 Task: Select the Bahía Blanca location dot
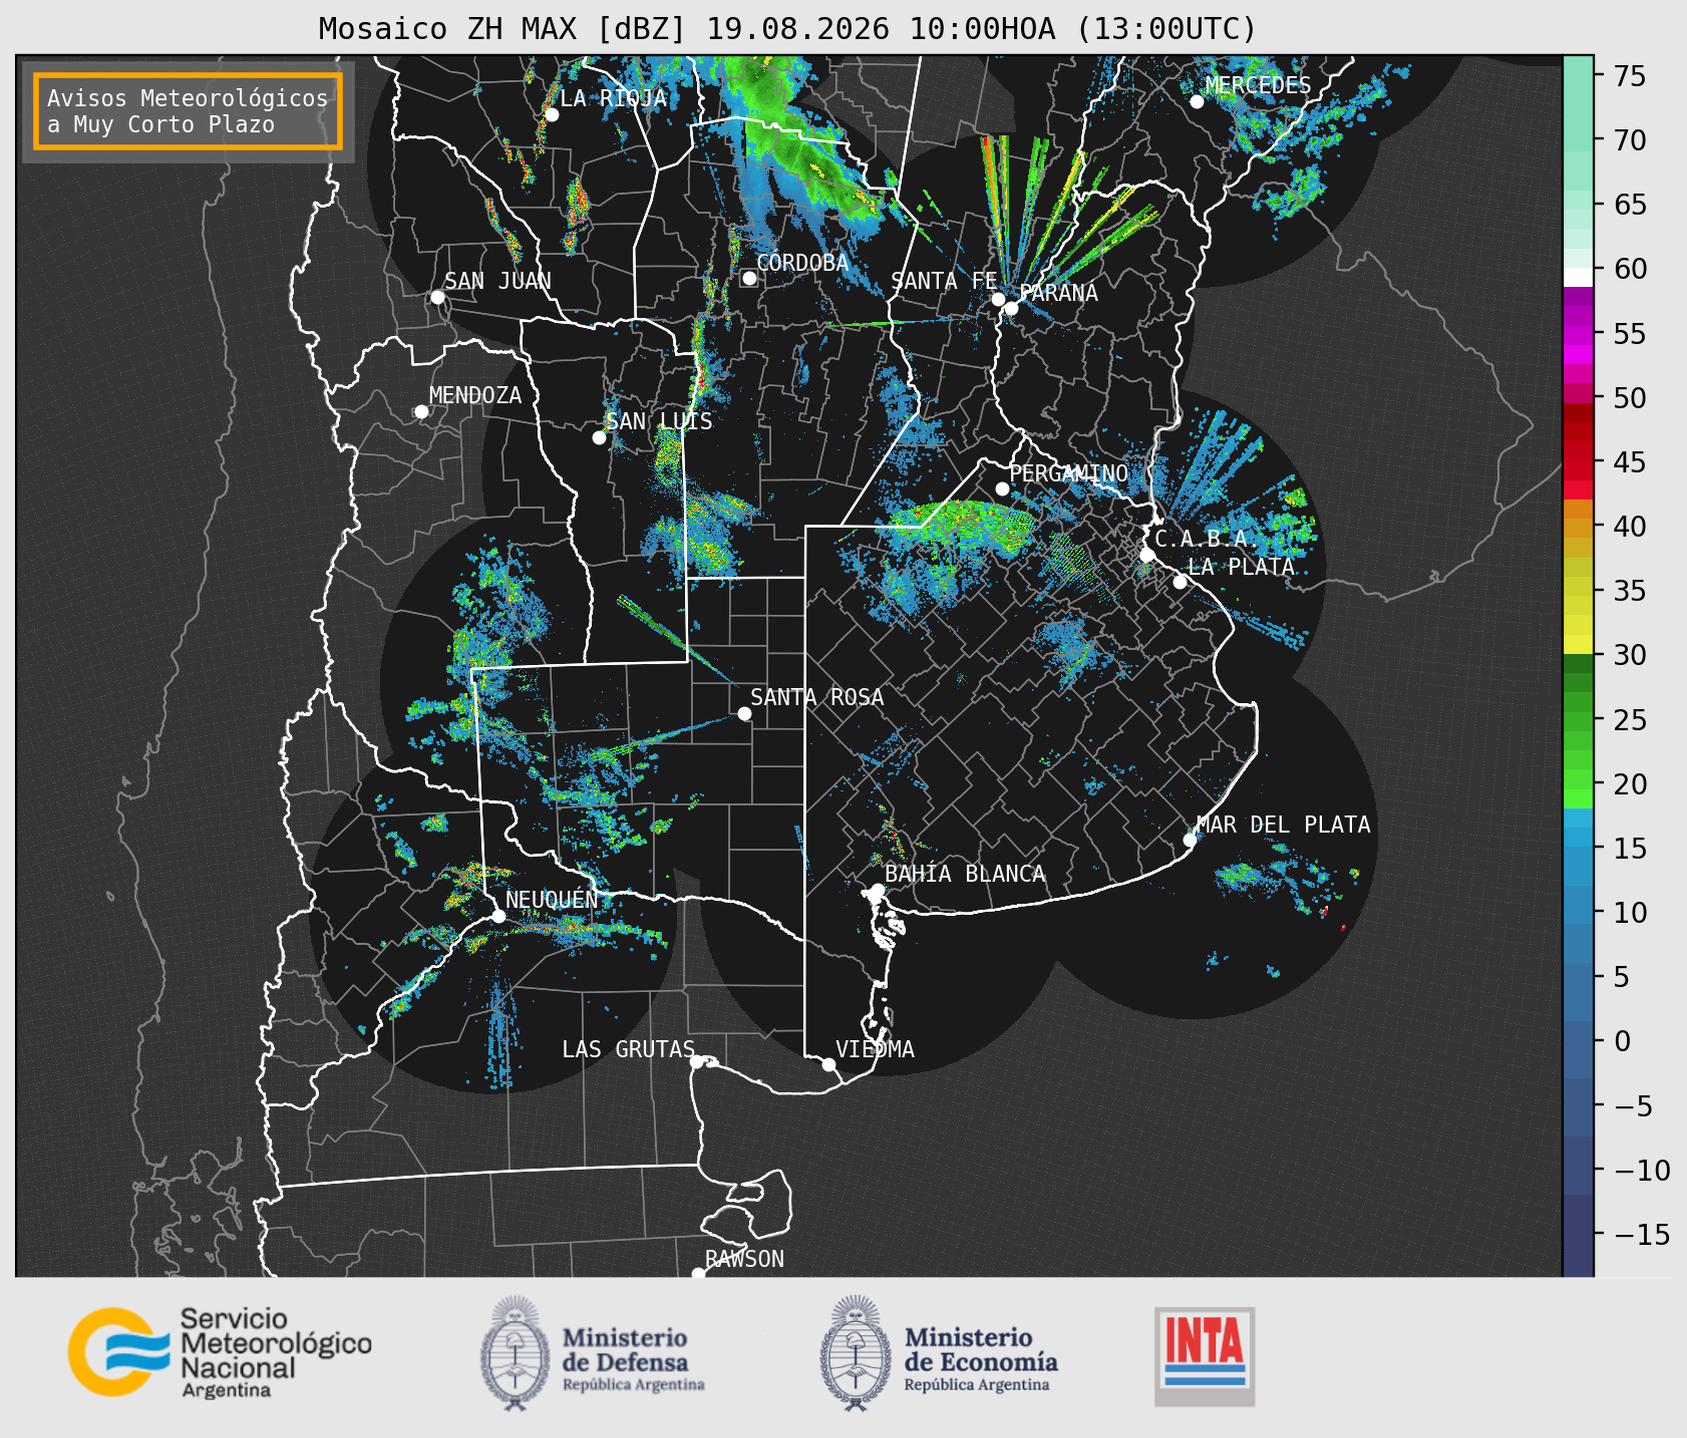pos(877,890)
